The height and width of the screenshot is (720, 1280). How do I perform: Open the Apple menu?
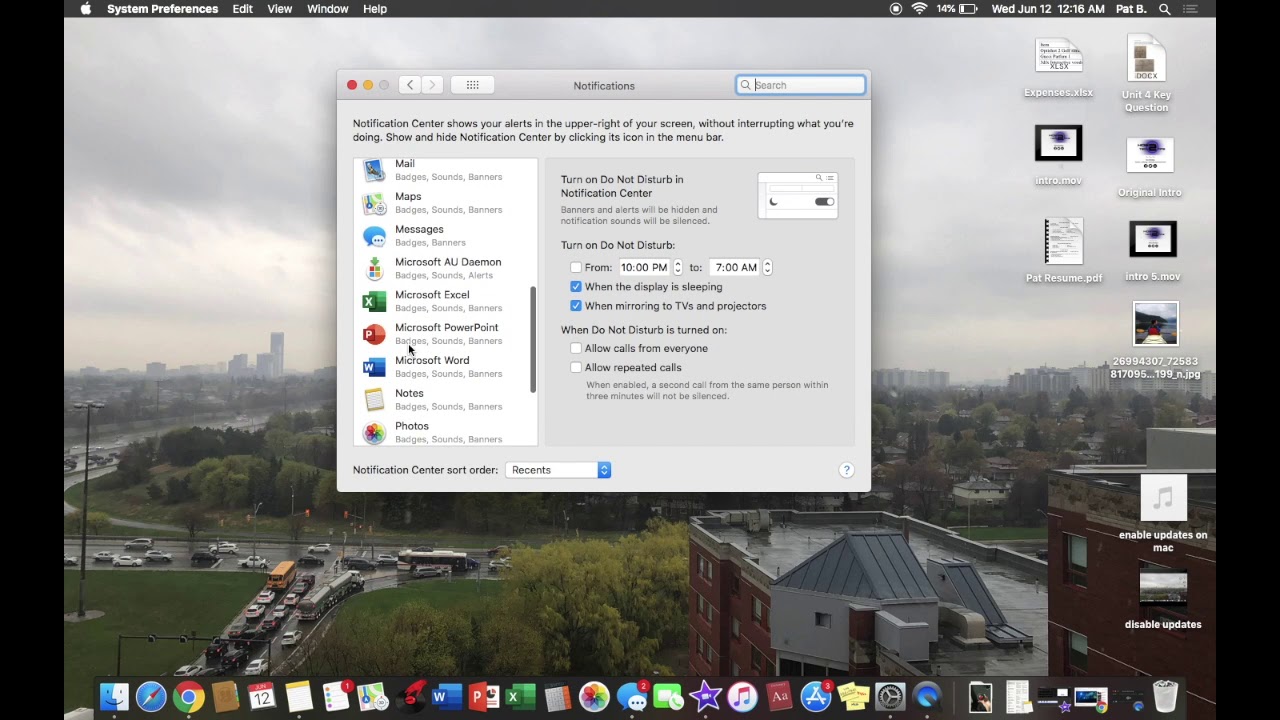86,9
